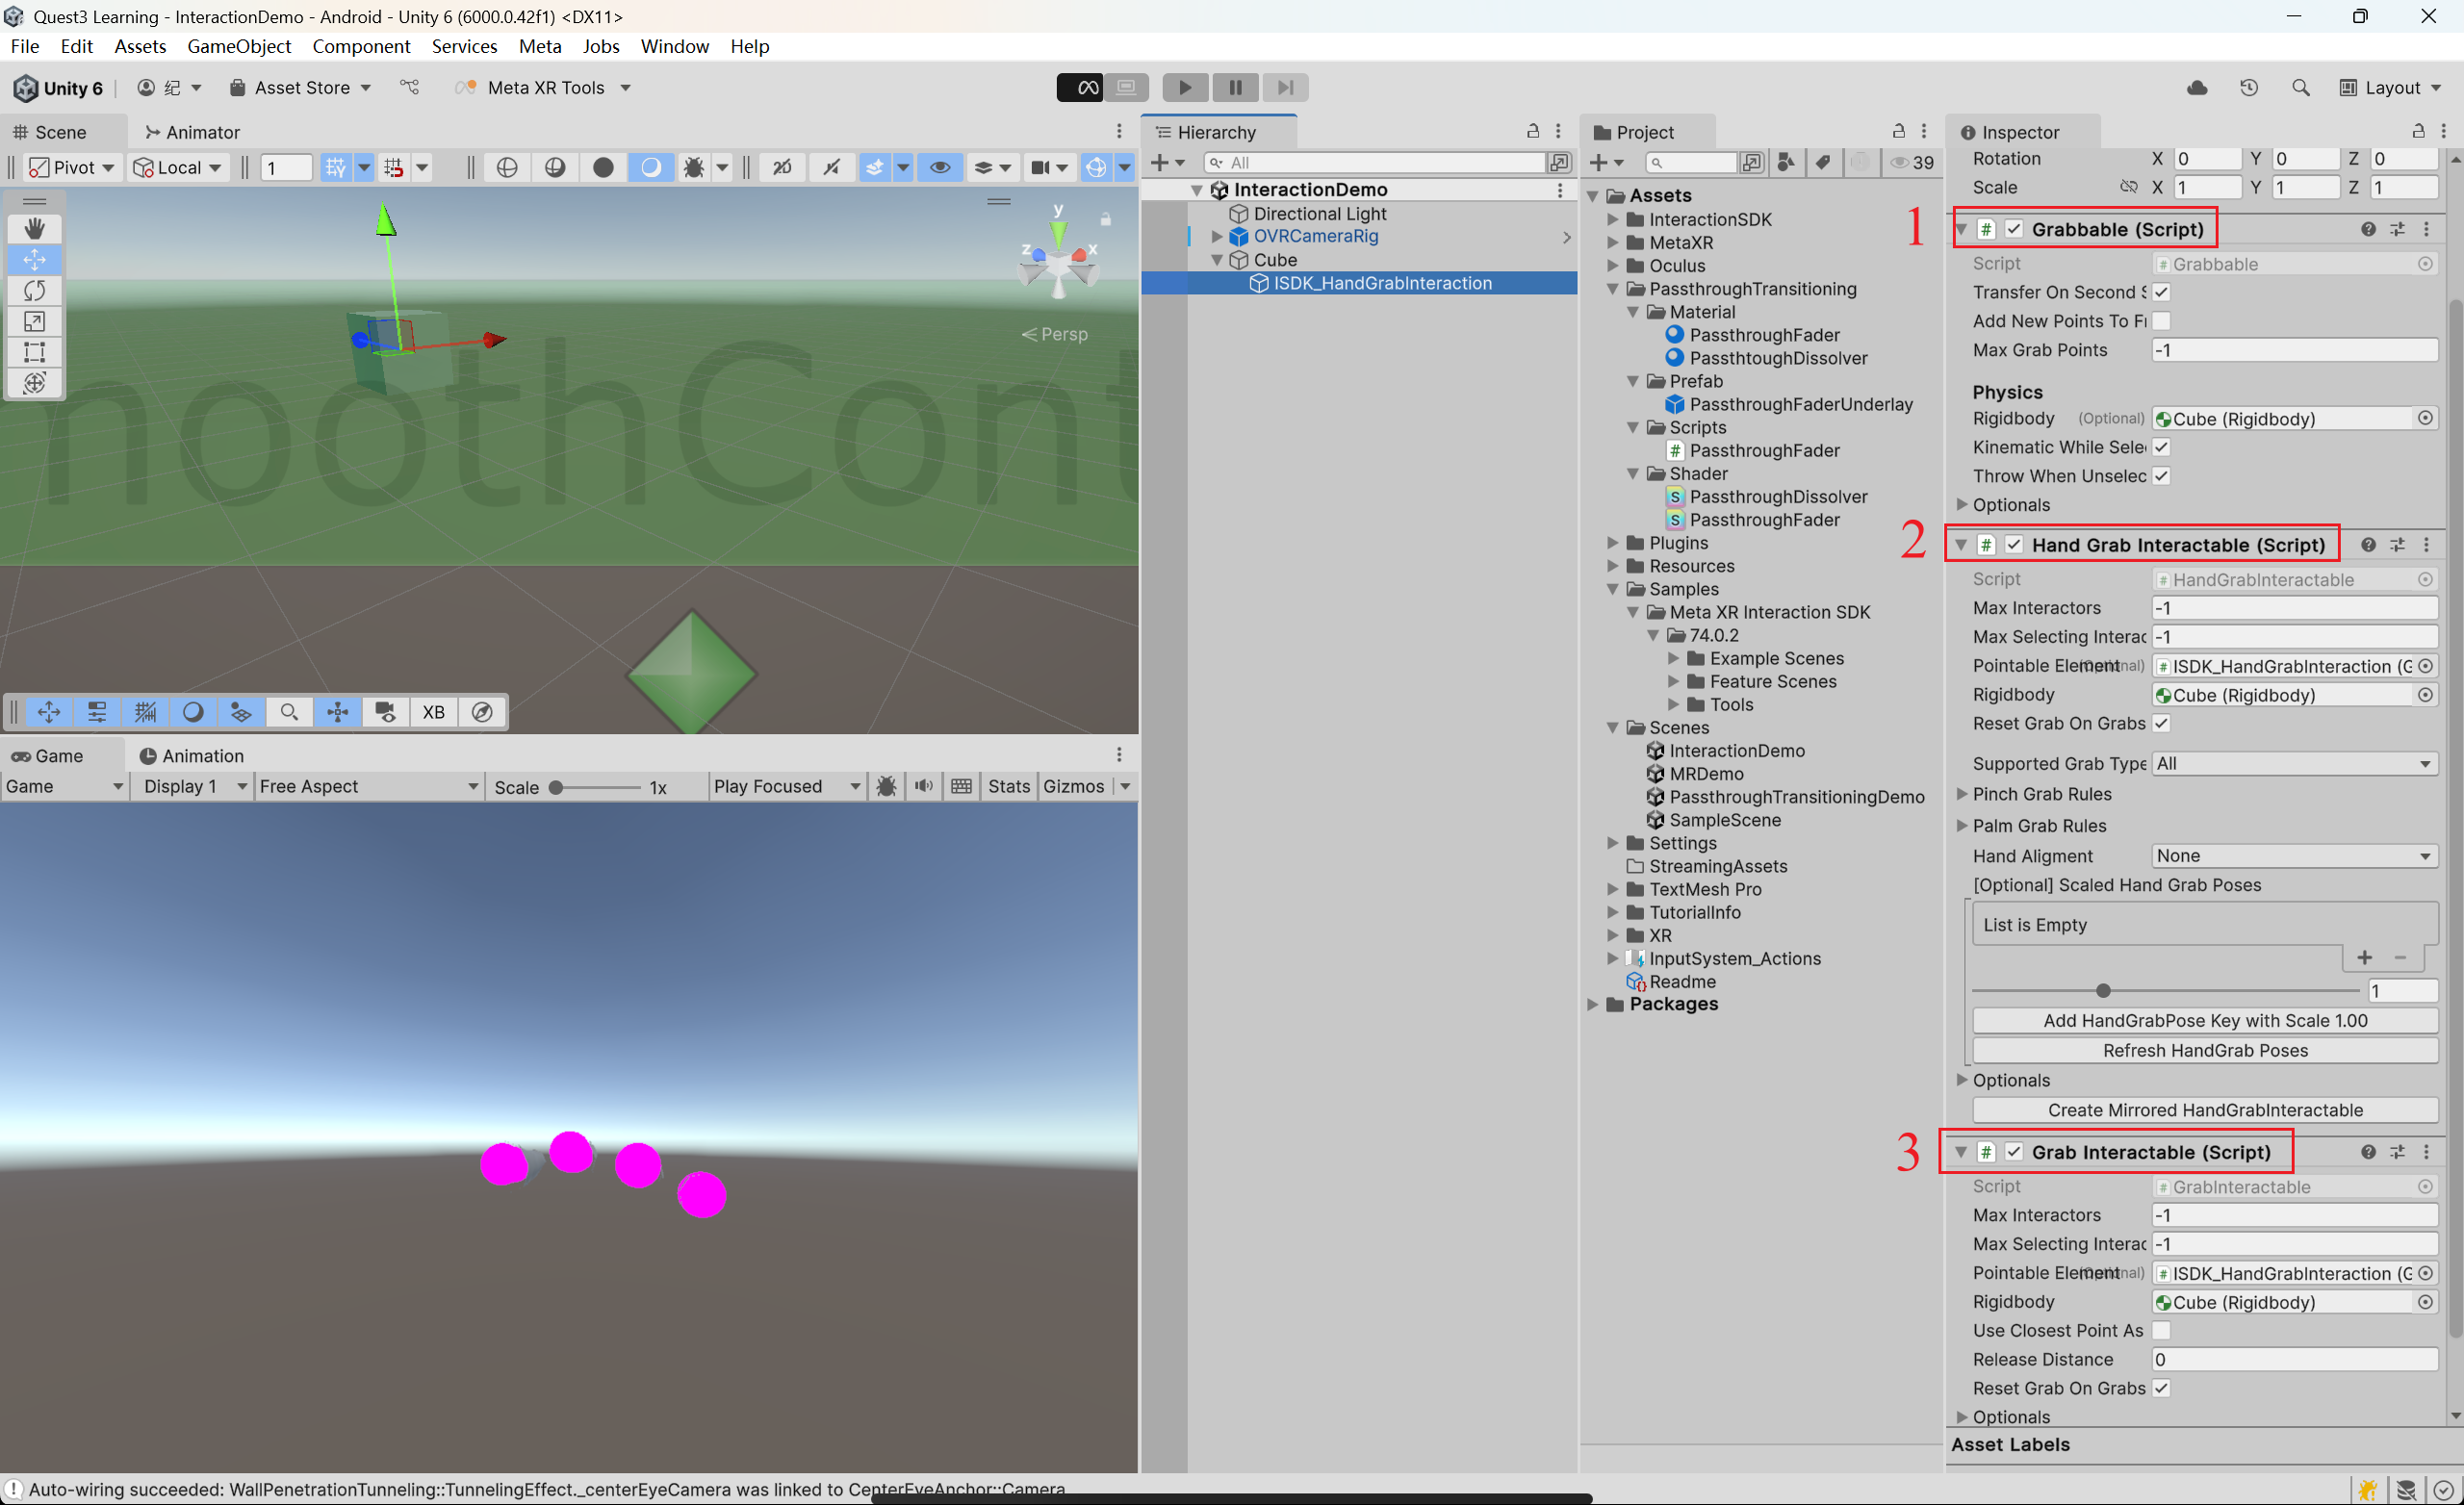The image size is (2464, 1505).
Task: Select the Transform tool in Scene toolbar
Action: tap(34, 383)
